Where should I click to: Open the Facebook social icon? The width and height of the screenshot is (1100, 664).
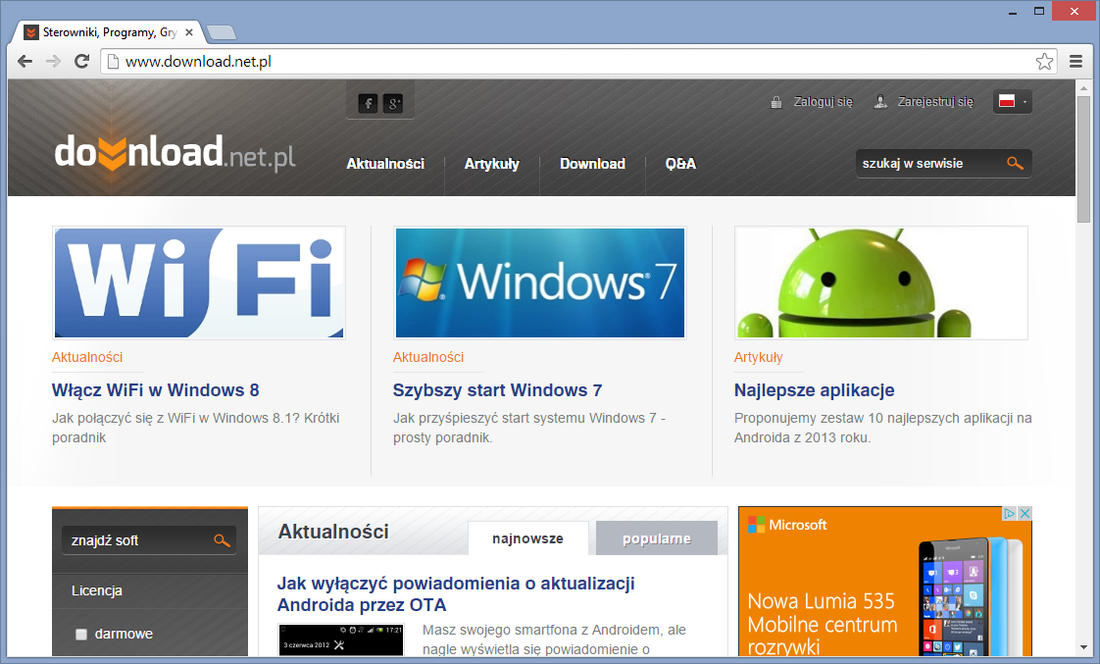coord(368,103)
